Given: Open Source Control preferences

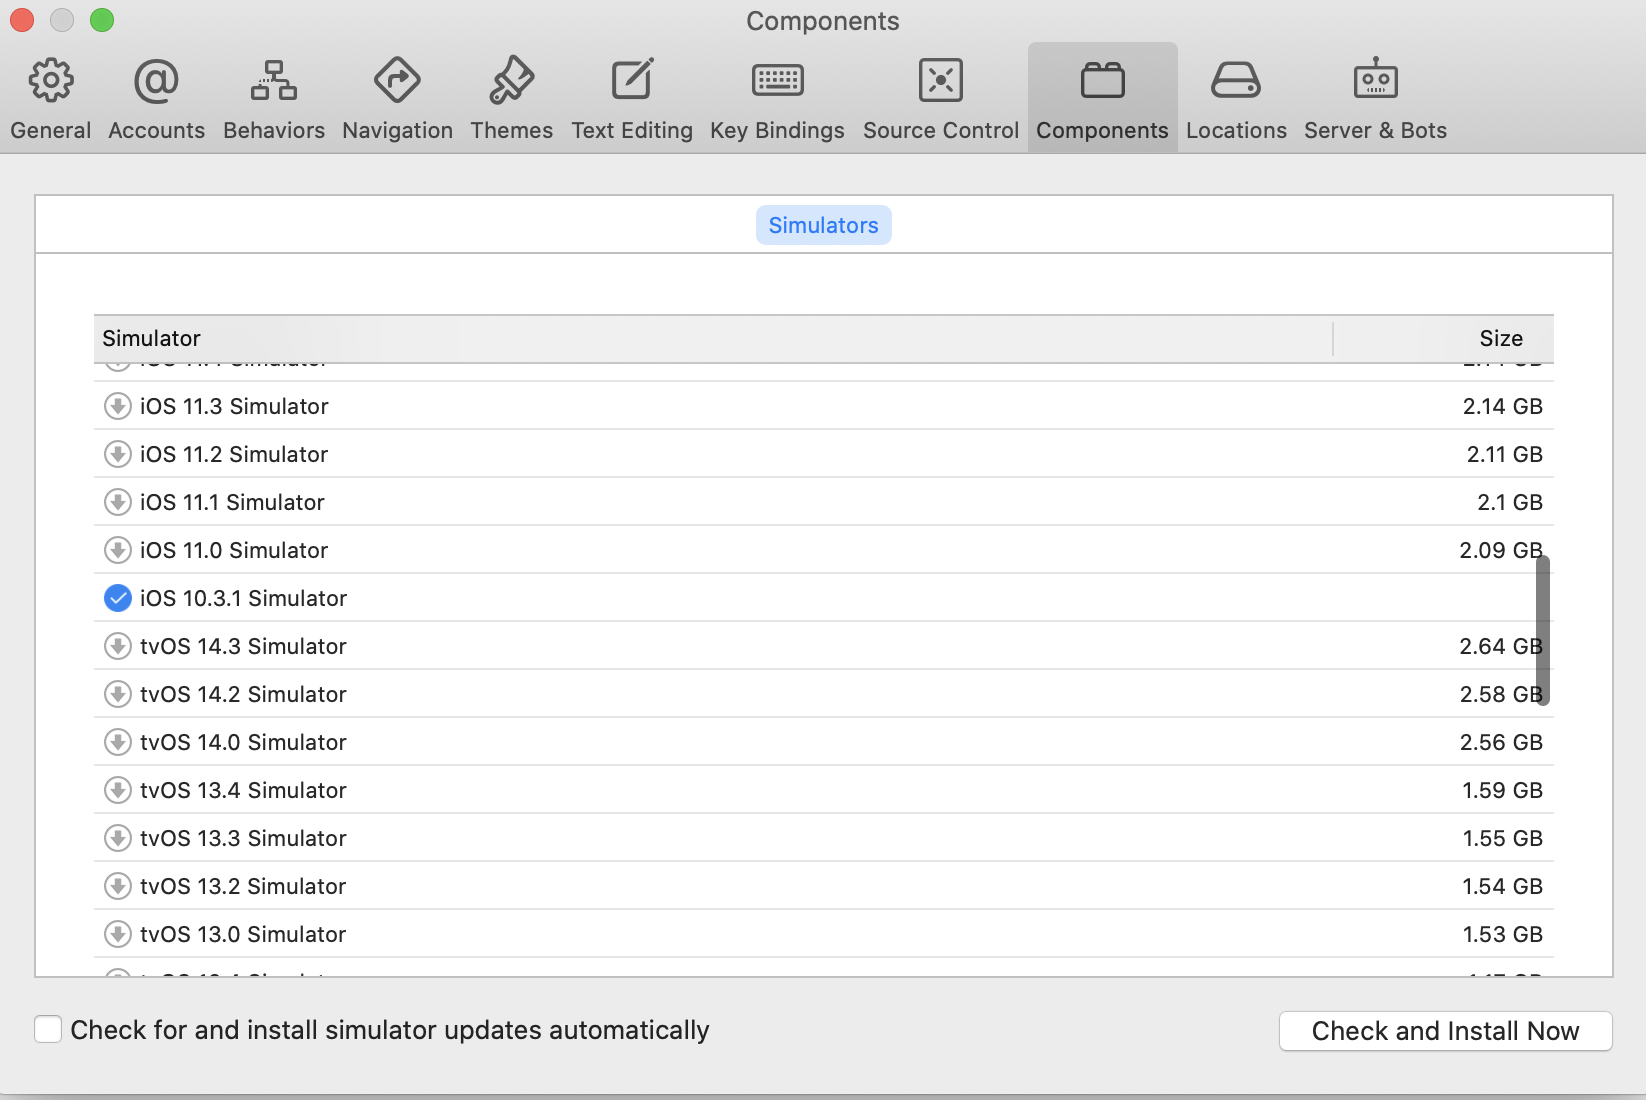Looking at the screenshot, I should (941, 99).
